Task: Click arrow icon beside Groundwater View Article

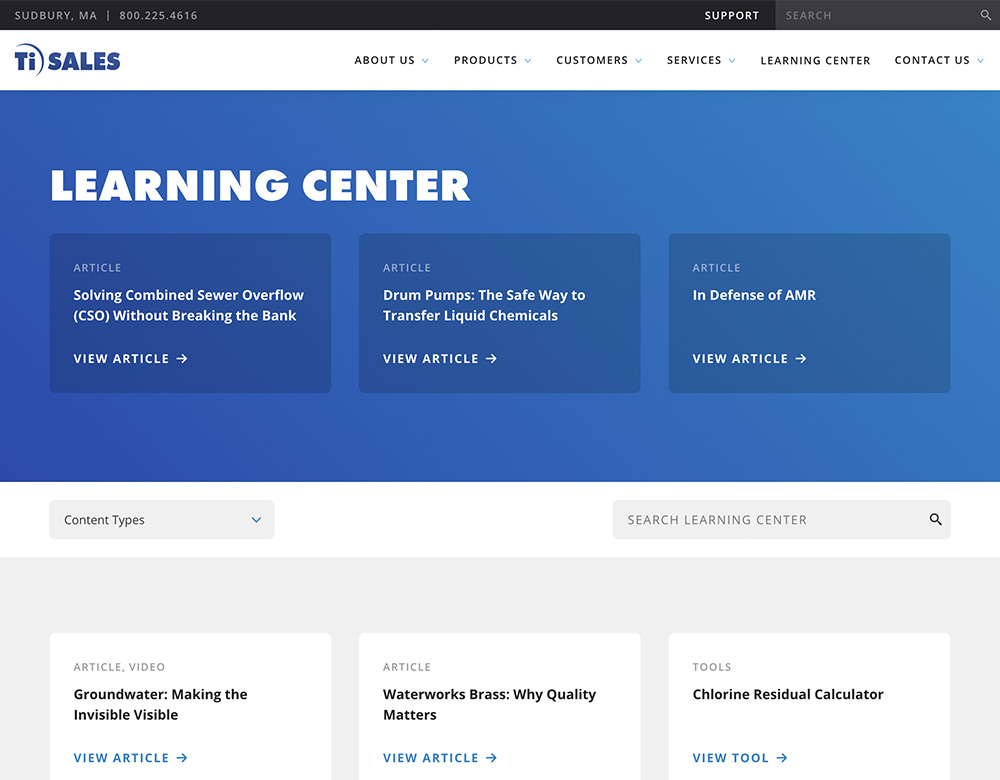Action: [x=182, y=758]
